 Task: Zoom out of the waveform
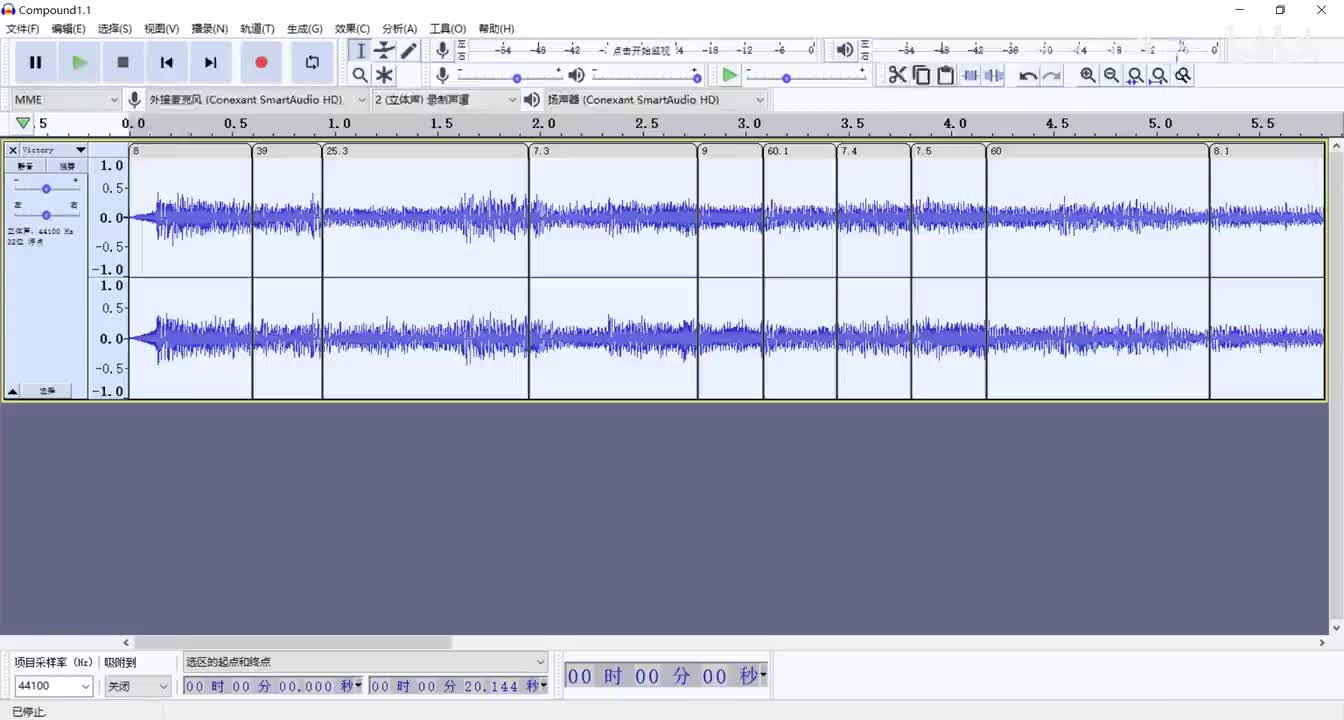pyautogui.click(x=1111, y=75)
